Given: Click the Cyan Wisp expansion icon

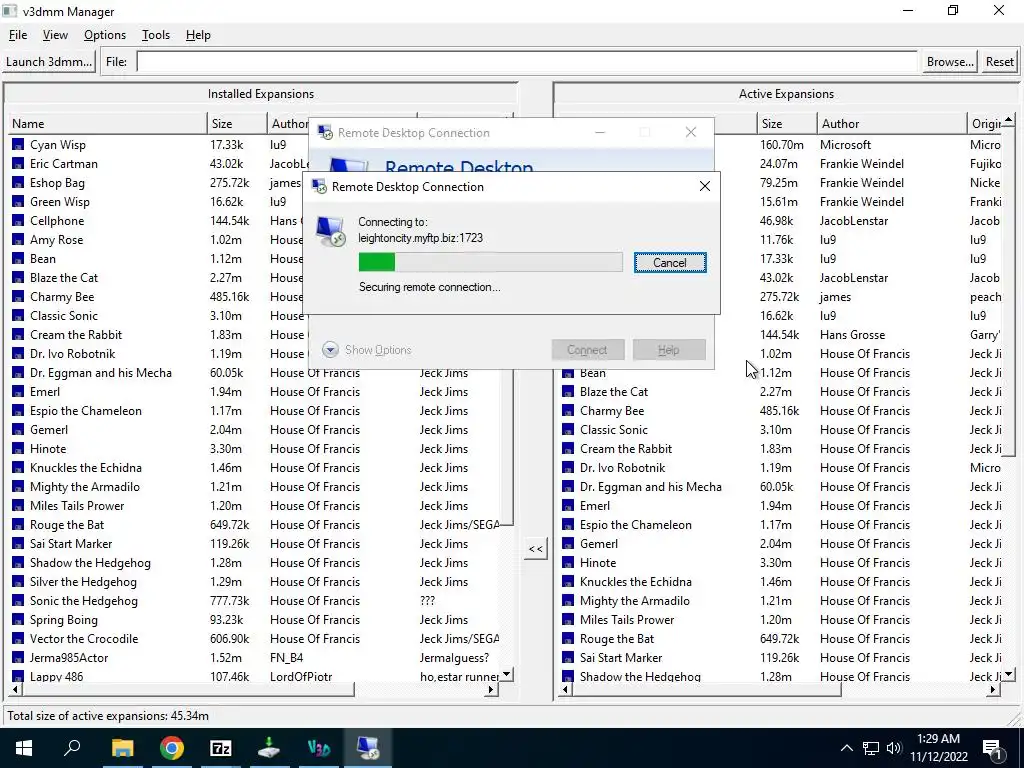Looking at the screenshot, I should 18,145.
